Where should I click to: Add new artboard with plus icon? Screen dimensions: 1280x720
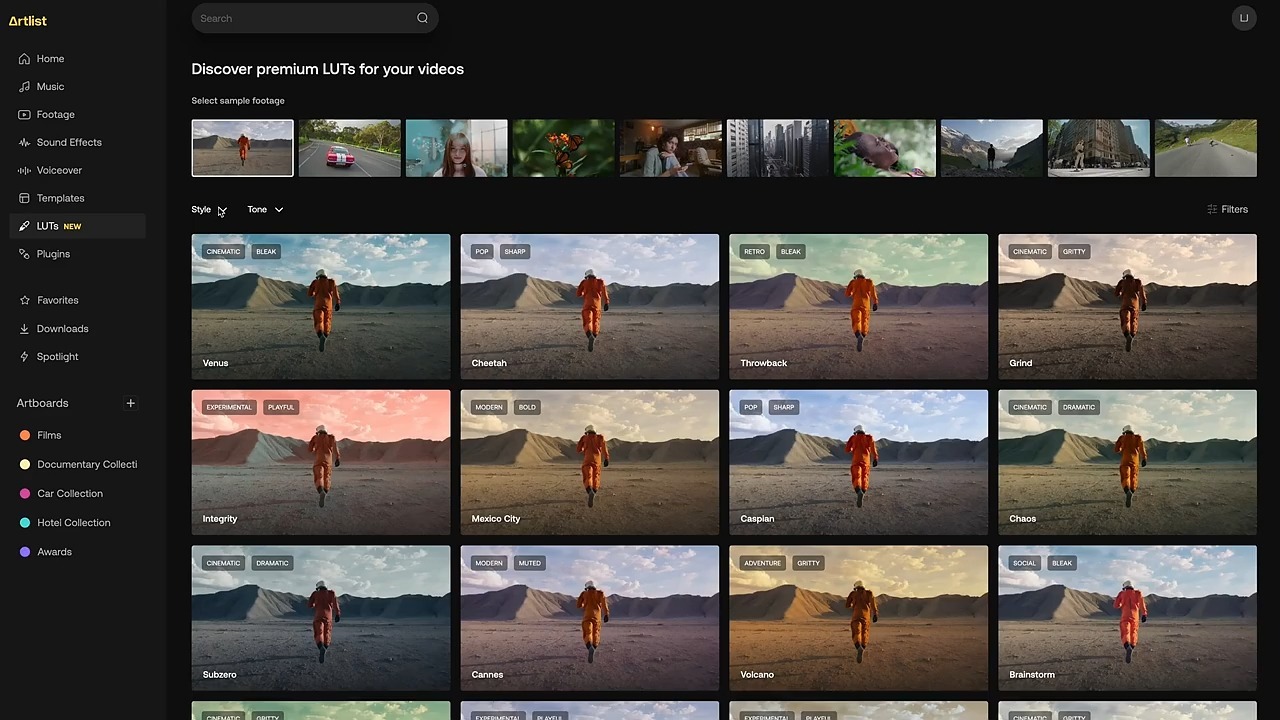tap(130, 403)
